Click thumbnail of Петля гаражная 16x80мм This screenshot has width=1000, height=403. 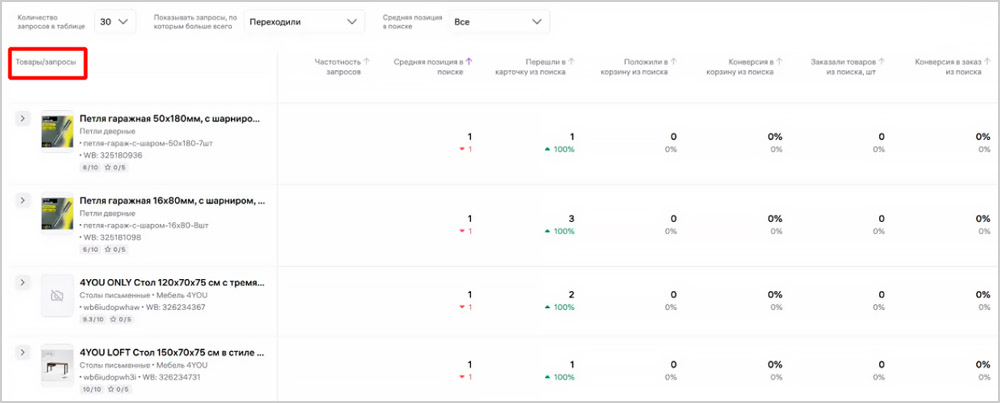point(57,215)
